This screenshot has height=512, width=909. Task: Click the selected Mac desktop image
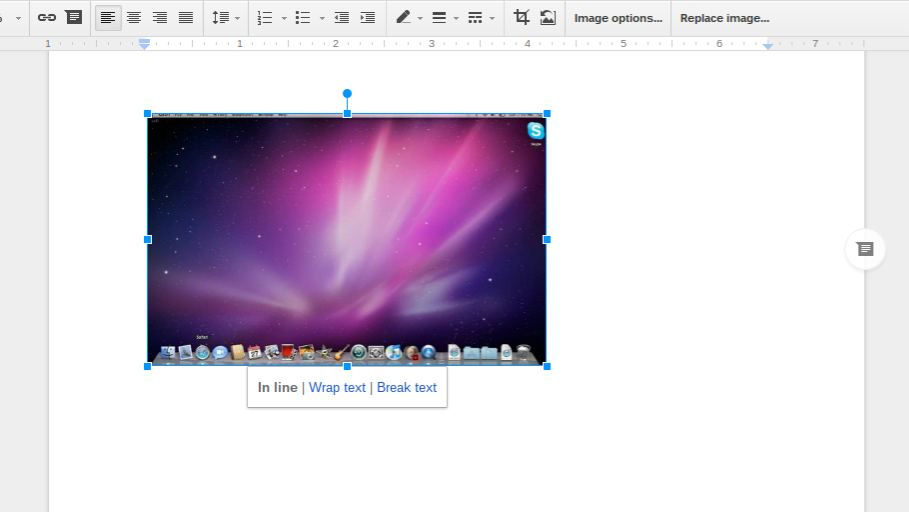pyautogui.click(x=347, y=239)
